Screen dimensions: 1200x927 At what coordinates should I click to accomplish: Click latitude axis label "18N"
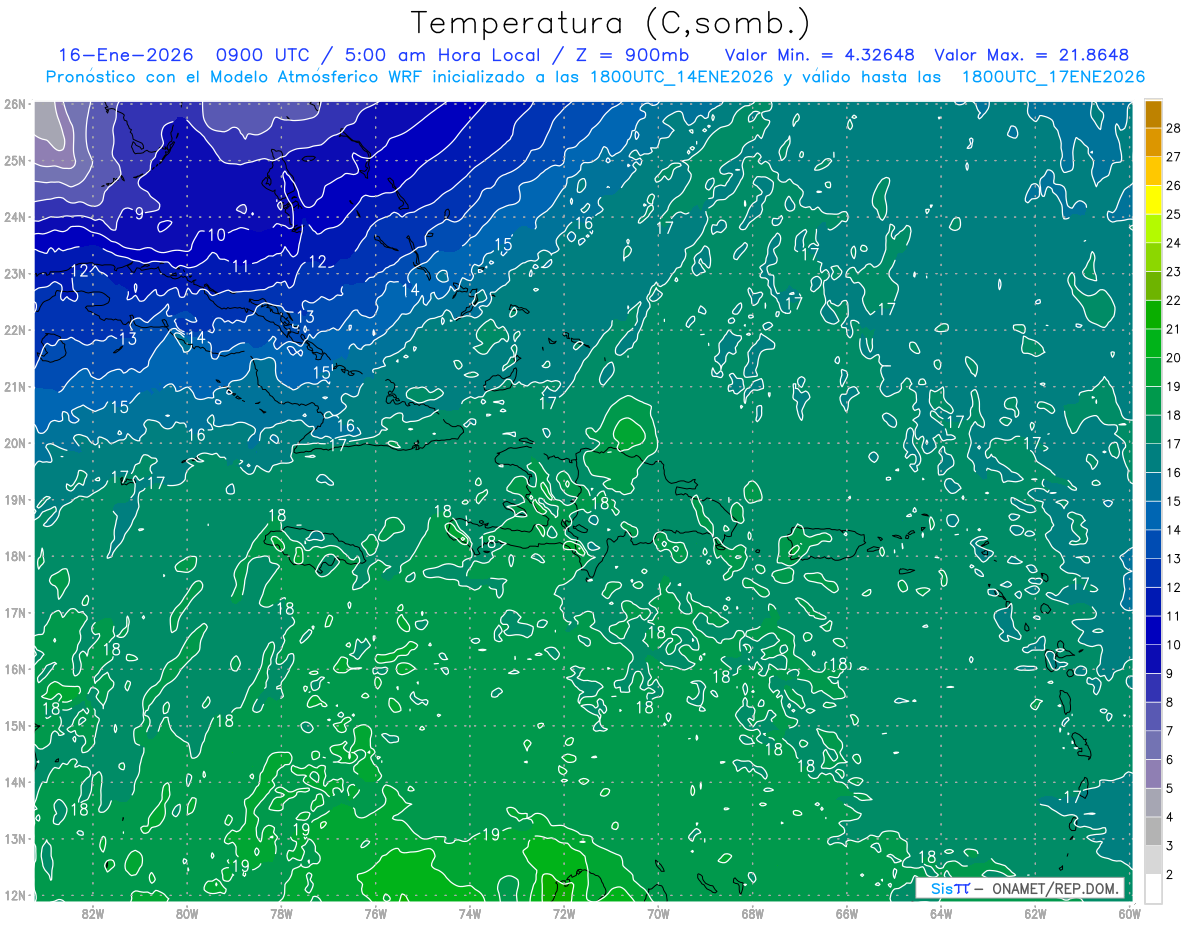[x=14, y=556]
